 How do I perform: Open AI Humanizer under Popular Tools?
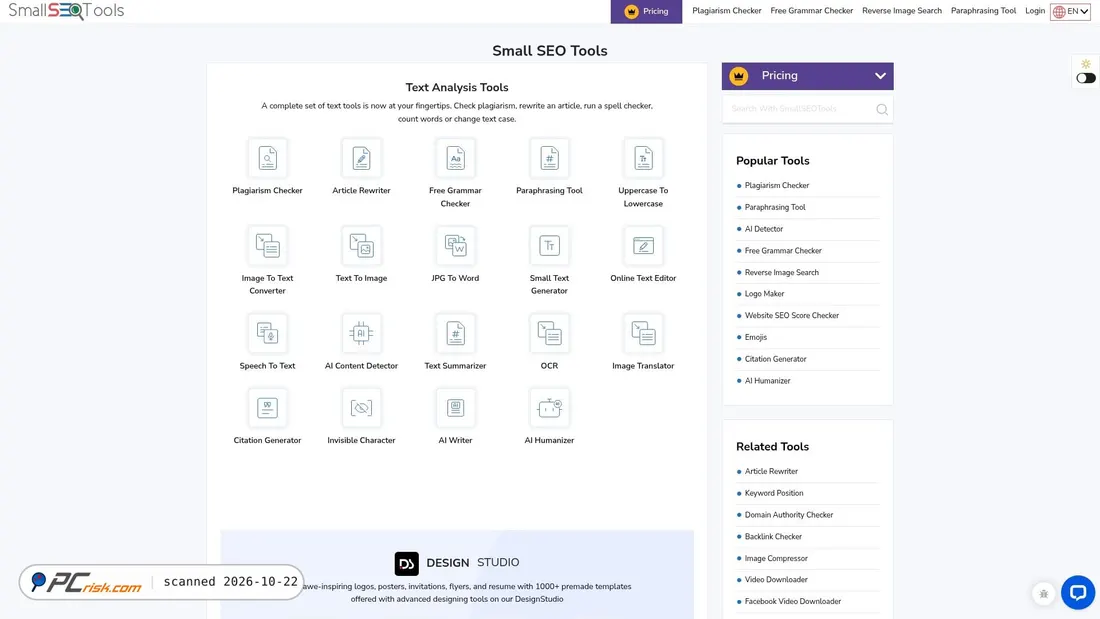point(767,380)
